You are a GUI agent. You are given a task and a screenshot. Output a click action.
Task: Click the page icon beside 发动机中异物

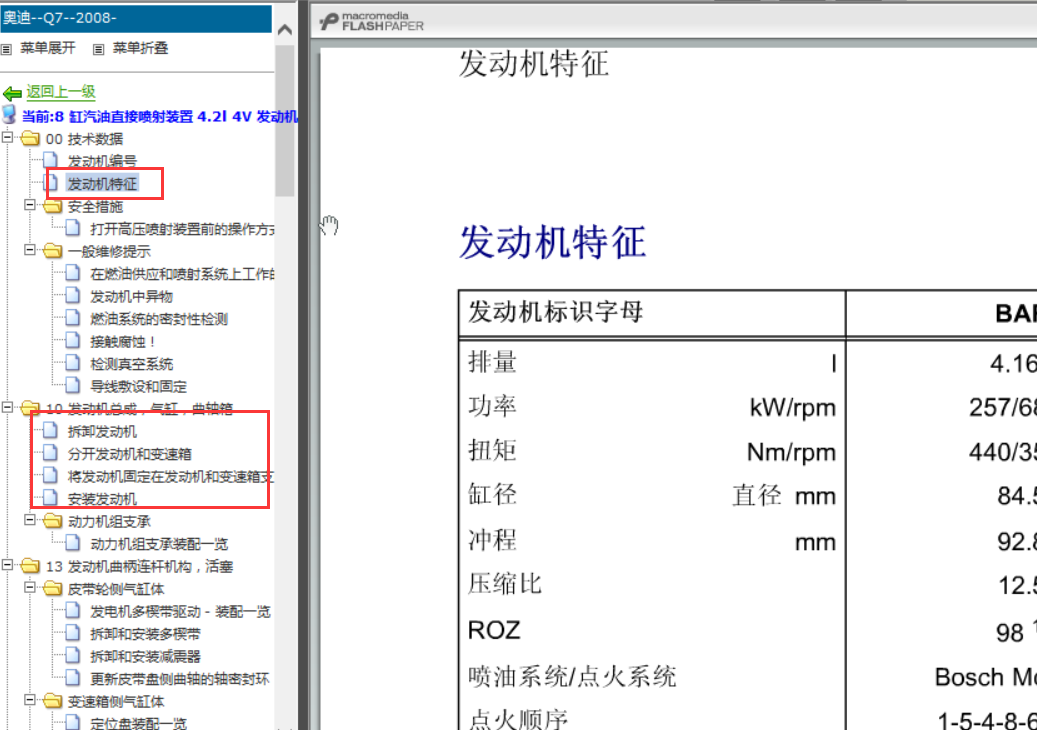(x=73, y=295)
